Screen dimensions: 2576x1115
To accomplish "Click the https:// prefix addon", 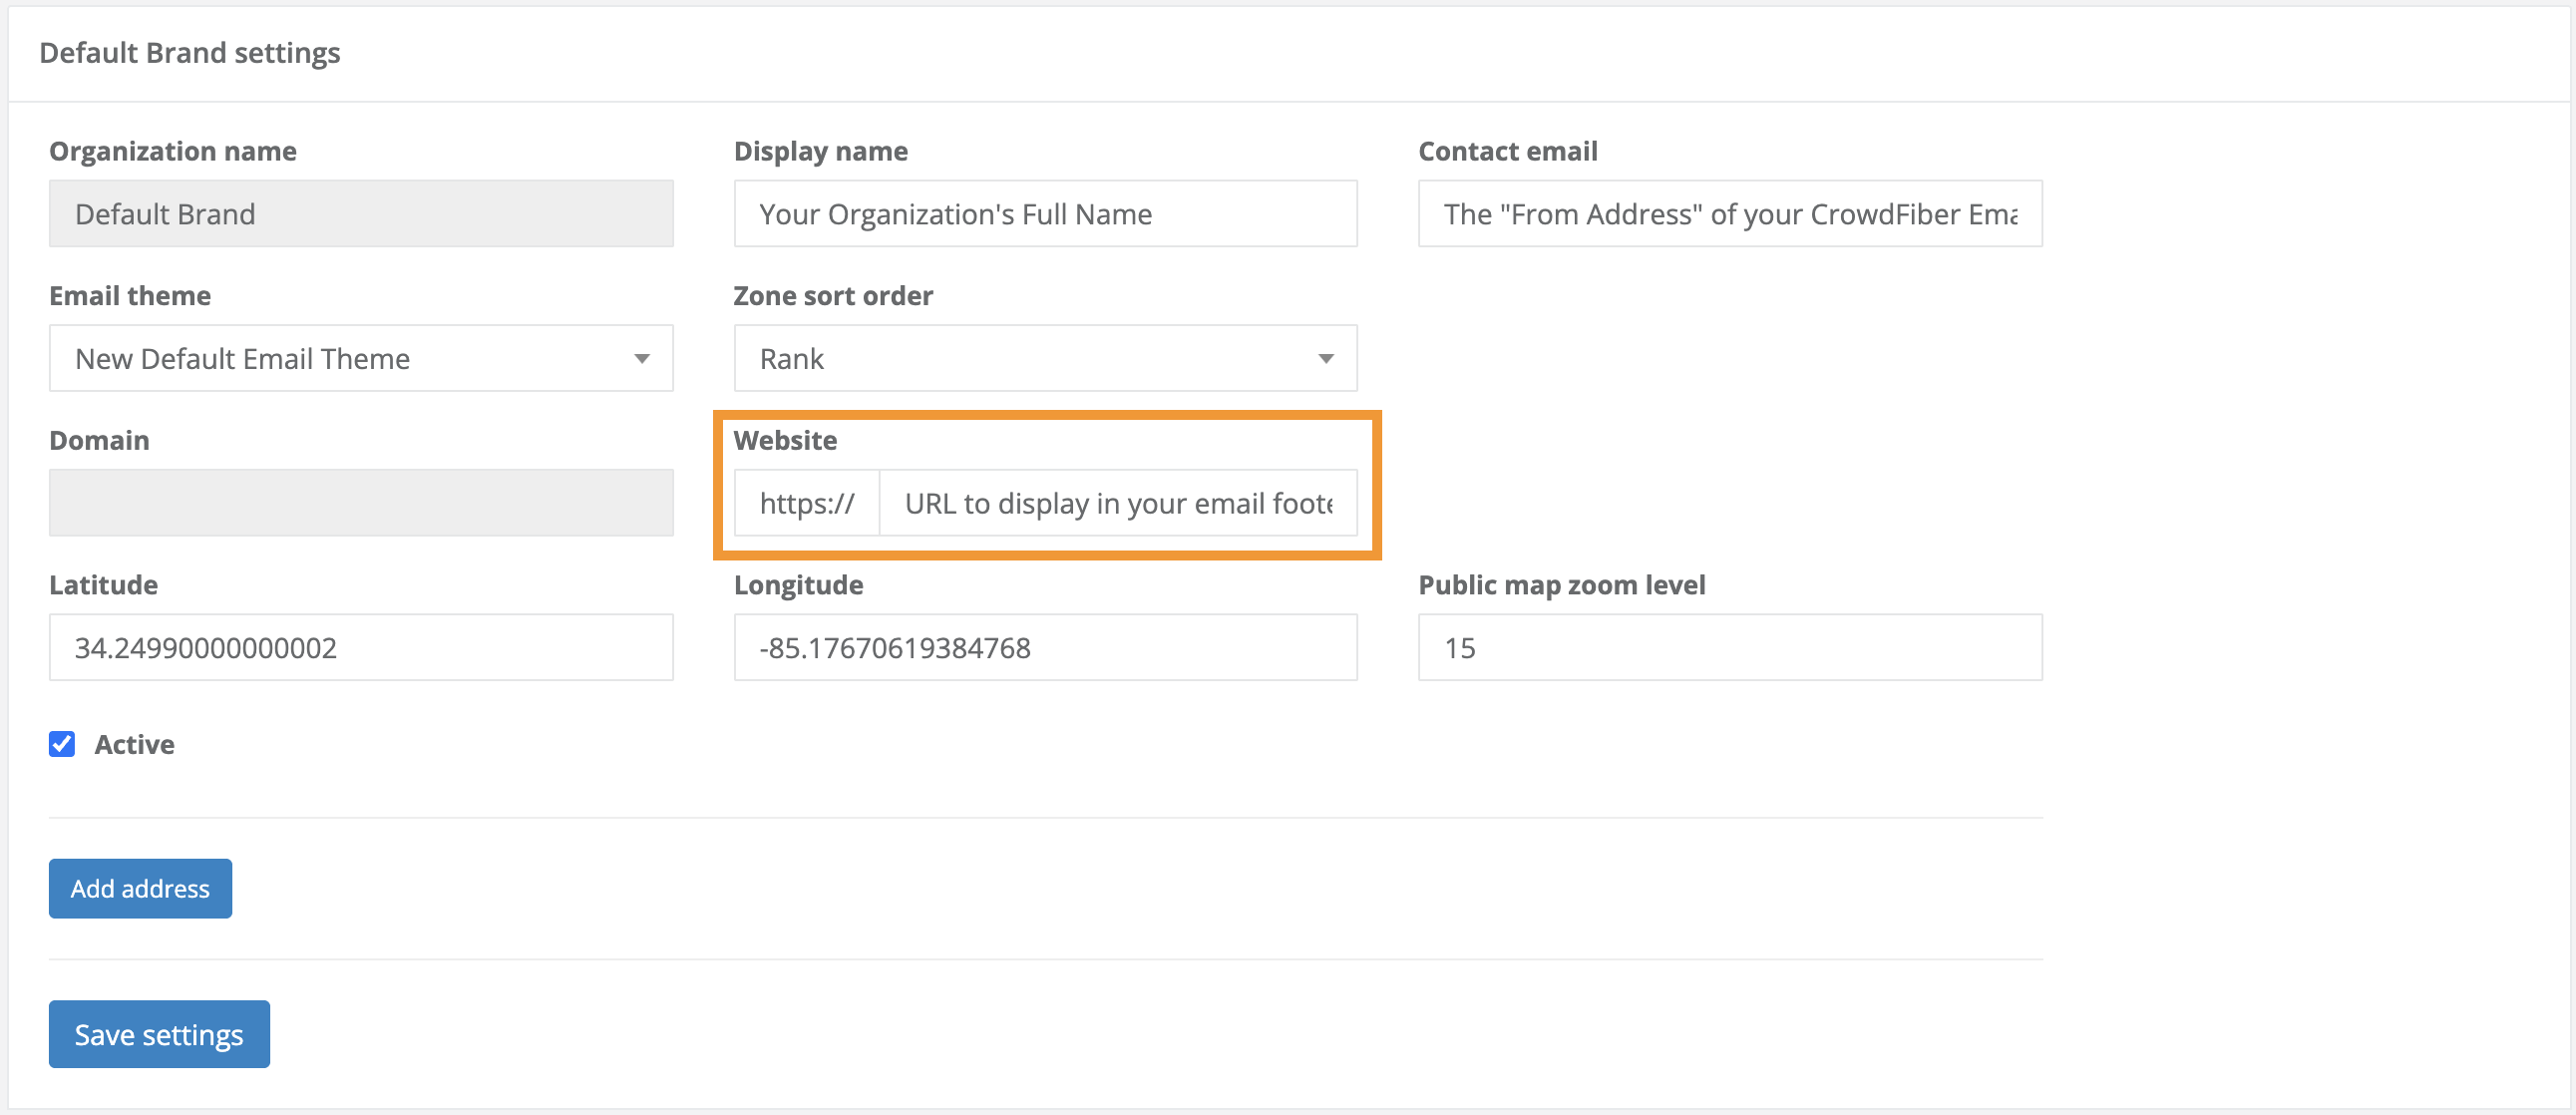I will tap(806, 503).
